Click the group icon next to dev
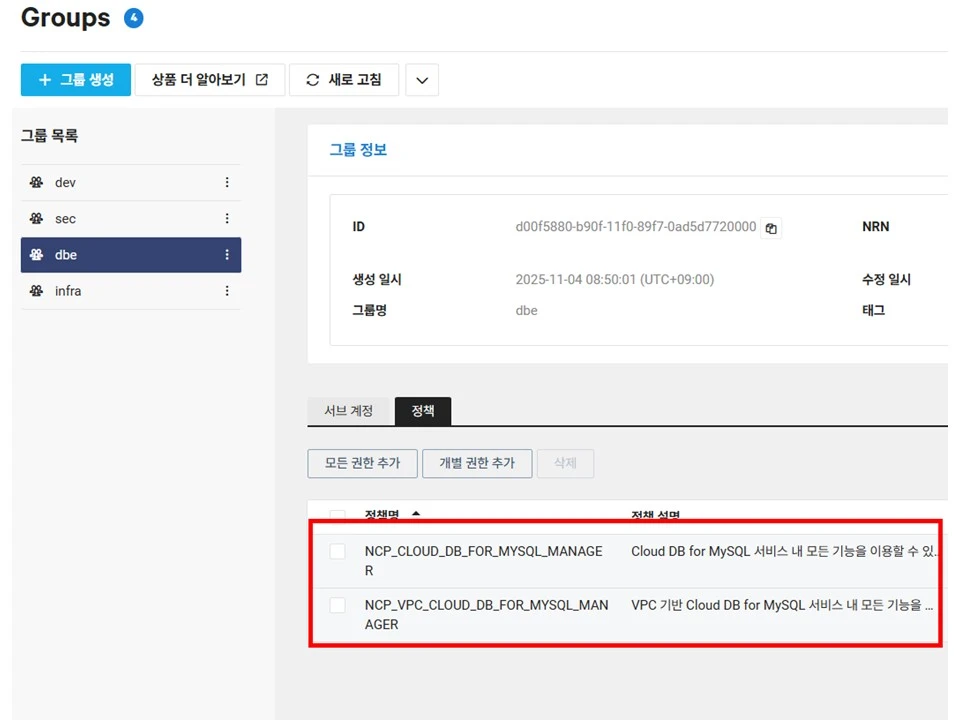This screenshot has width=960, height=720. click(36, 182)
